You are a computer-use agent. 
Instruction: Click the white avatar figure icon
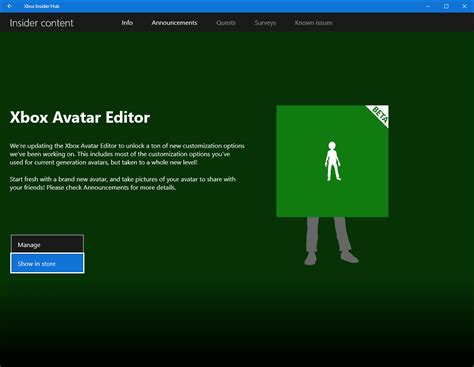pyautogui.click(x=333, y=161)
